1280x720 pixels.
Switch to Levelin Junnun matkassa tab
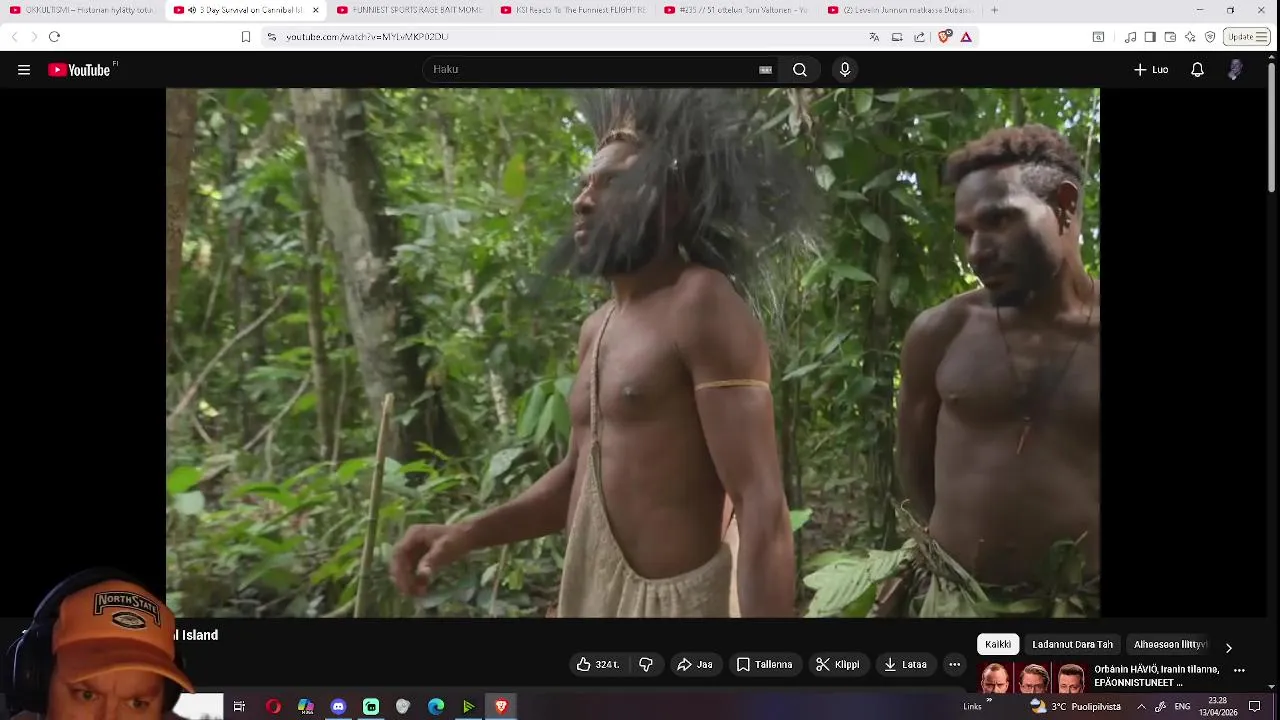click(902, 10)
